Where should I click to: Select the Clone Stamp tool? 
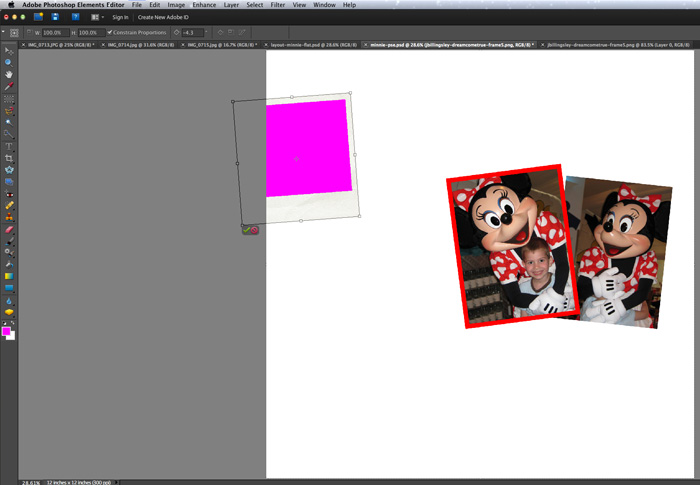(x=8, y=217)
